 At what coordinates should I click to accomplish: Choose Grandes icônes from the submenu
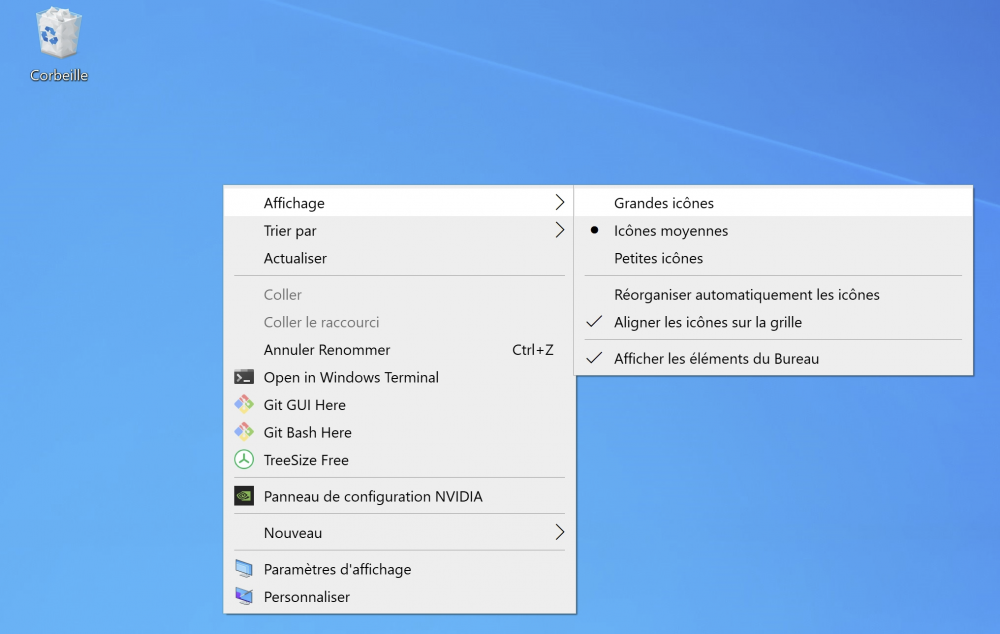pyautogui.click(x=664, y=203)
